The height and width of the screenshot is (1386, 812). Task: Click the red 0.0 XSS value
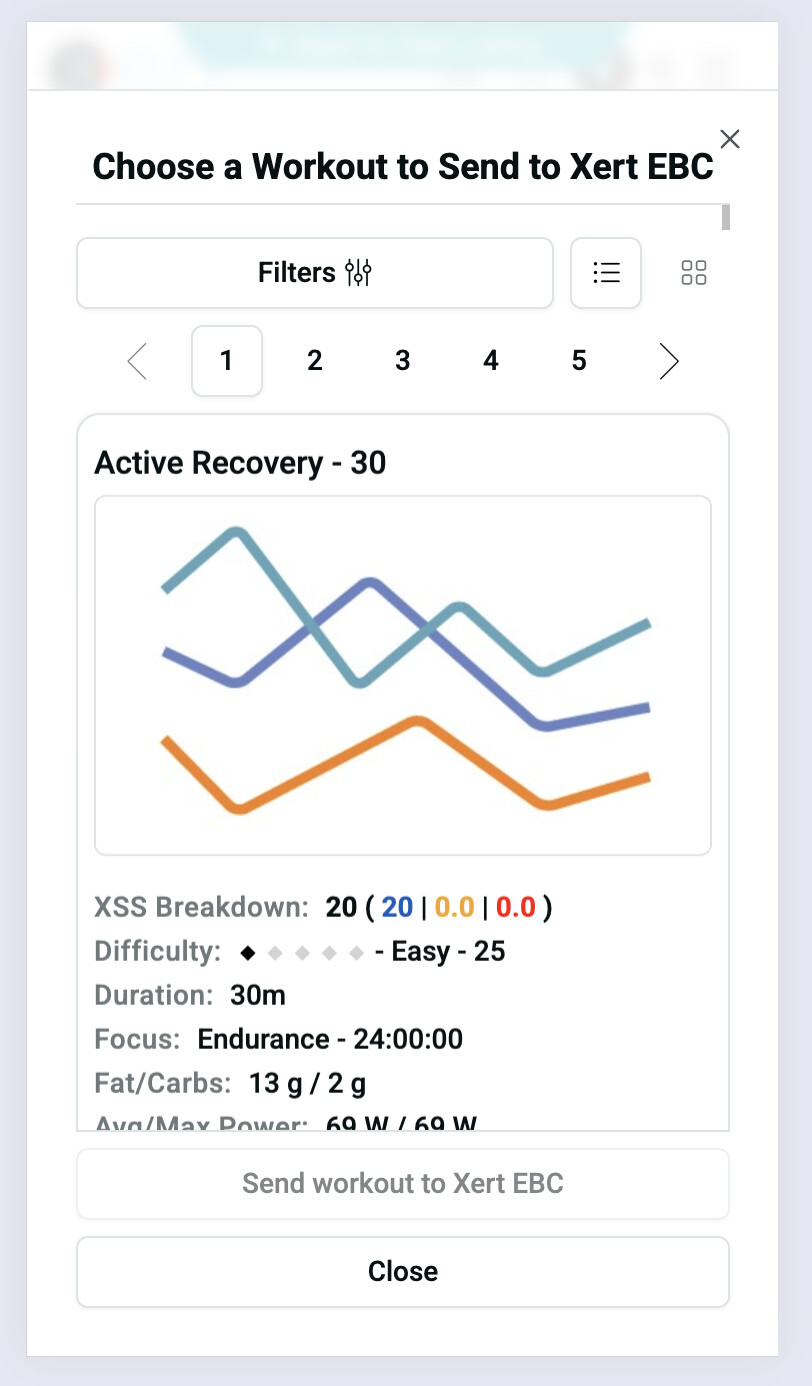click(x=516, y=907)
